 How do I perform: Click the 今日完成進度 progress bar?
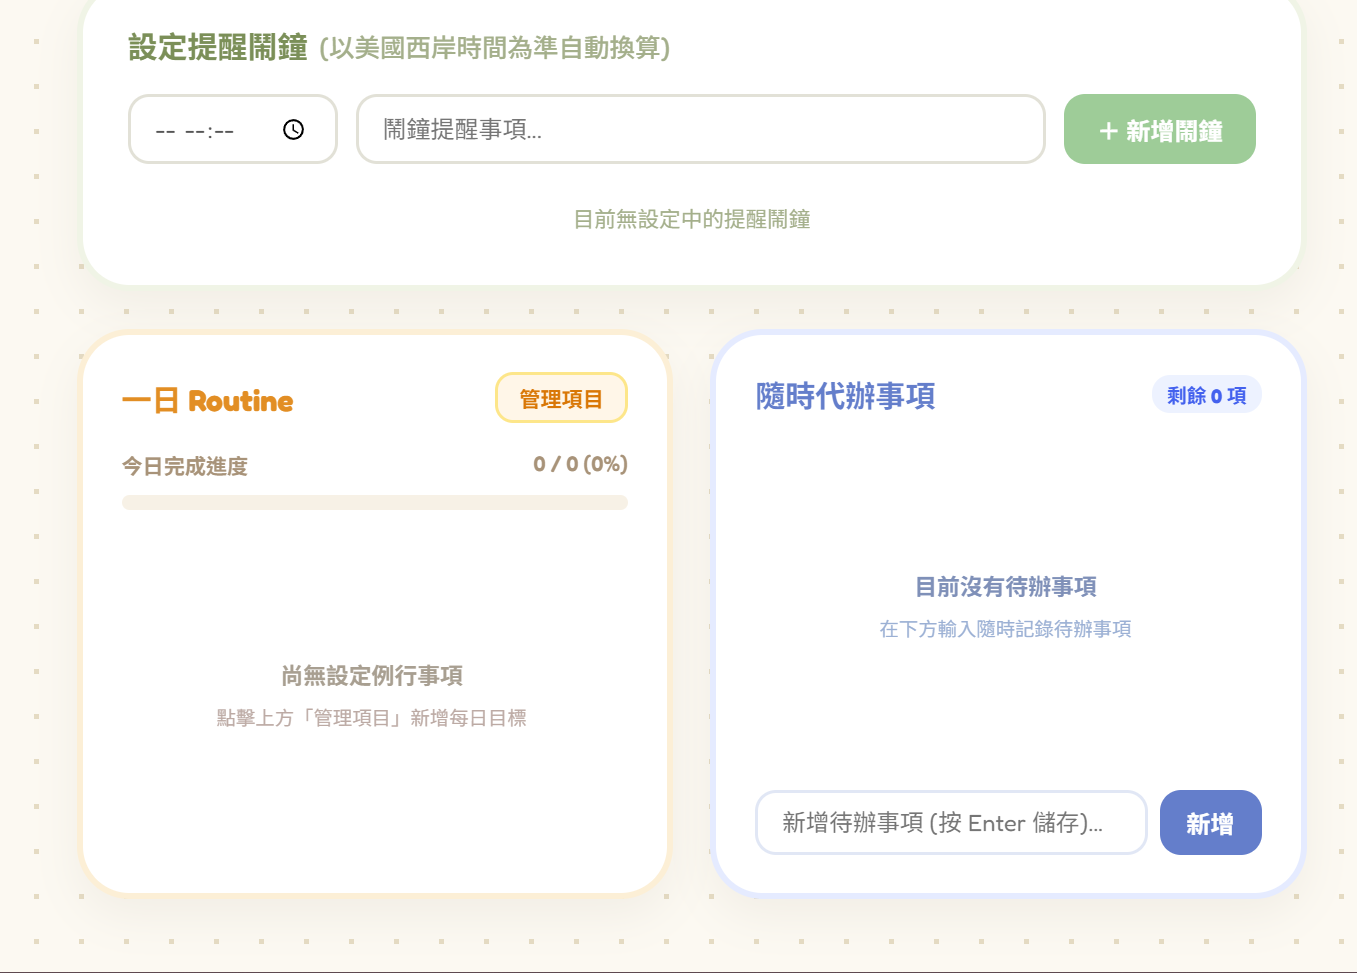375,503
